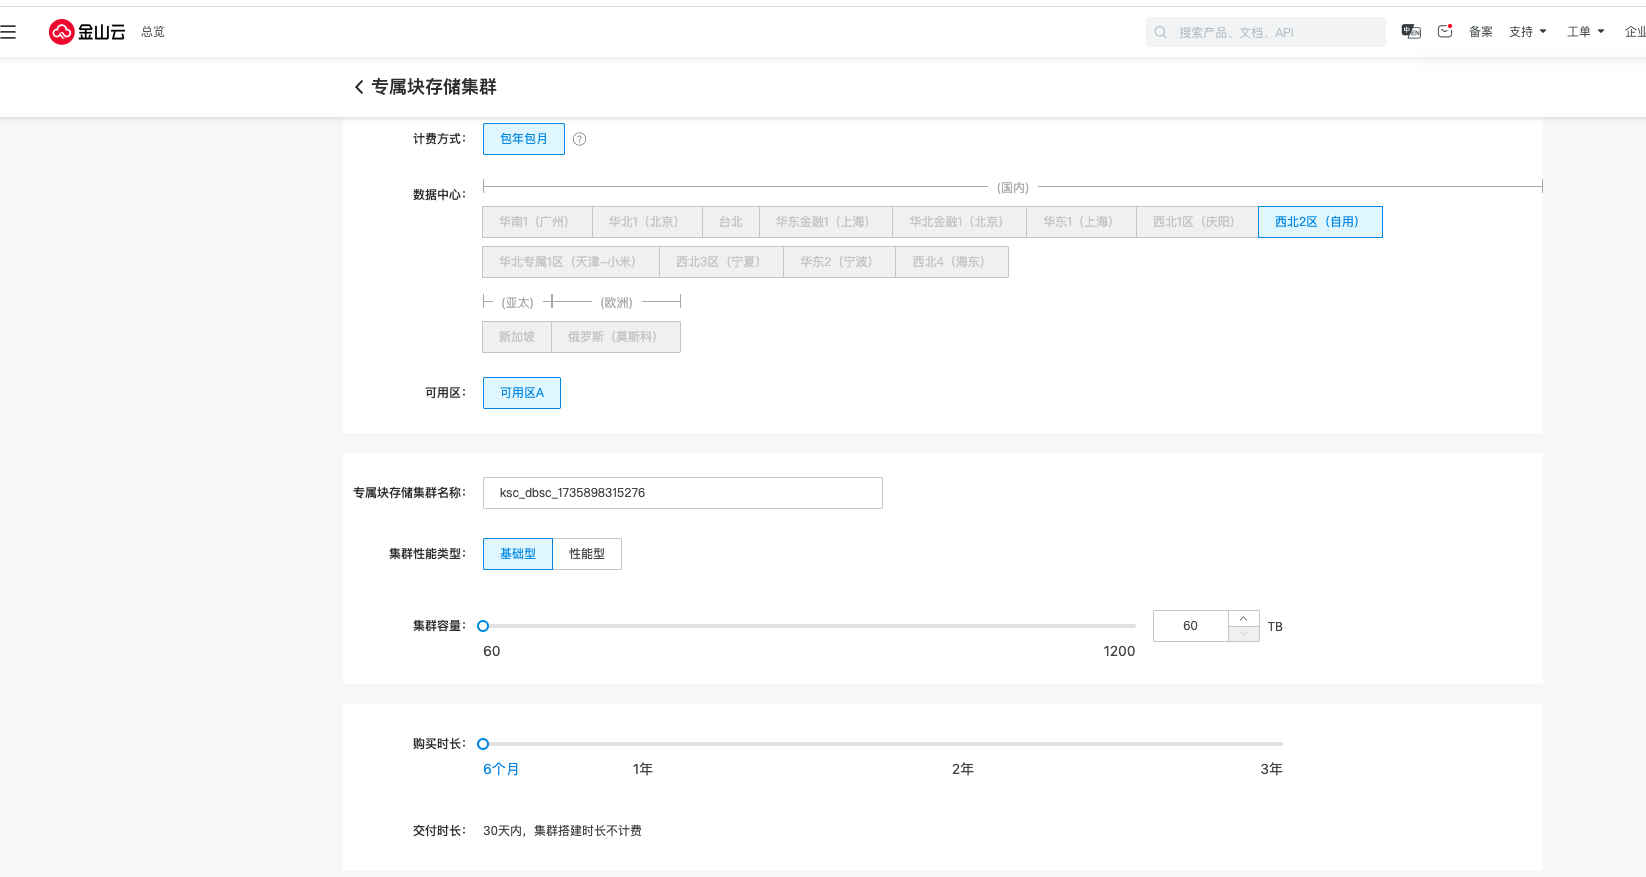
Task: Click the Kingsoft Cloud logo
Action: coord(87,32)
